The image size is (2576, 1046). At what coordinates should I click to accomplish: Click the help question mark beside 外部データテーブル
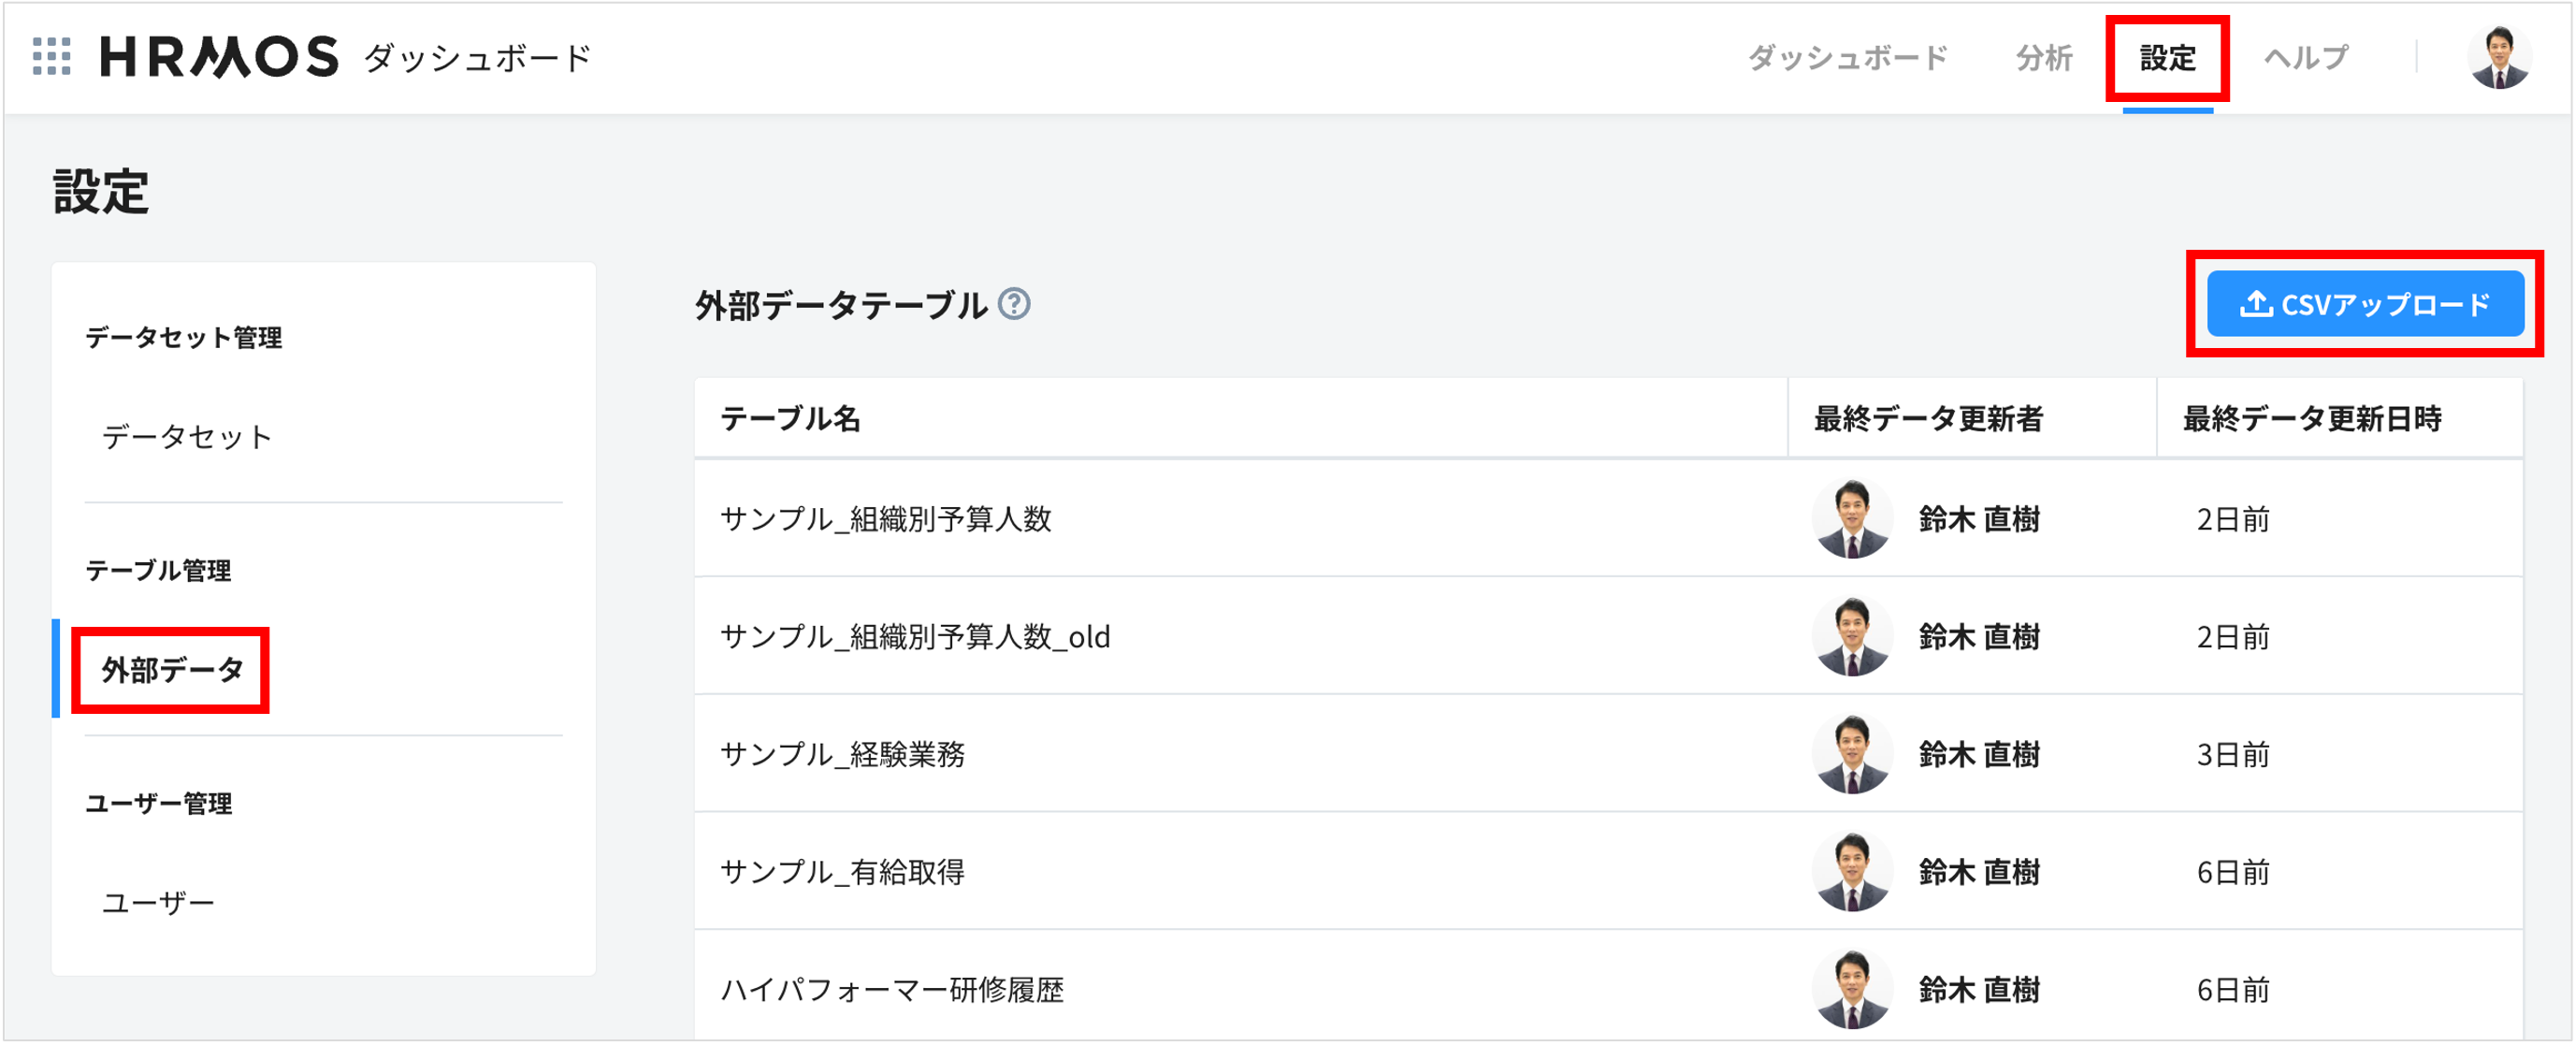pyautogui.click(x=1017, y=305)
